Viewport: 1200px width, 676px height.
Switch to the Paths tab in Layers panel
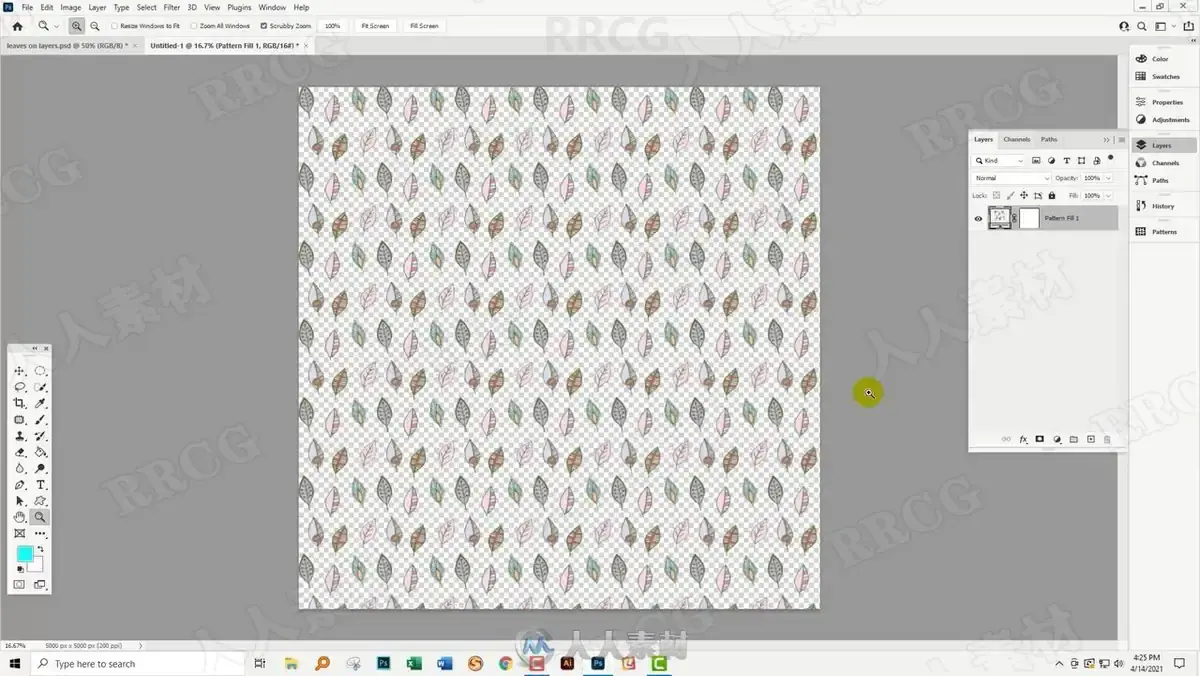(1049, 139)
